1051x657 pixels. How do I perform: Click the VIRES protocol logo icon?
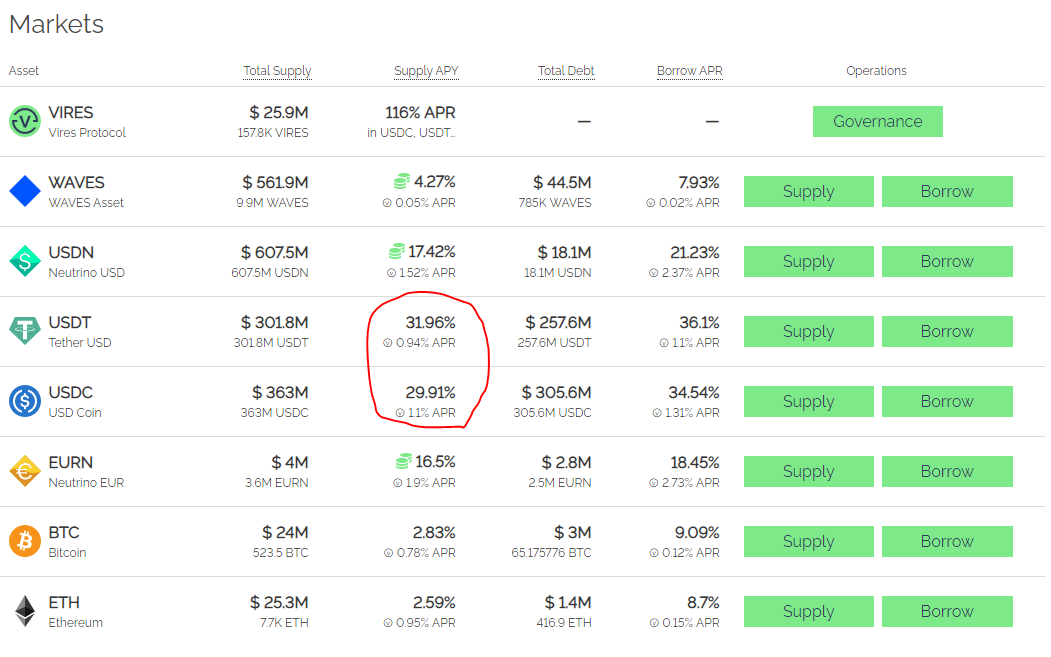tap(25, 121)
